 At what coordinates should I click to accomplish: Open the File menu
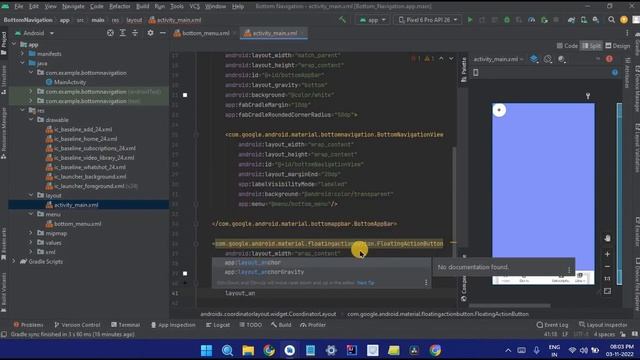click(x=19, y=7)
